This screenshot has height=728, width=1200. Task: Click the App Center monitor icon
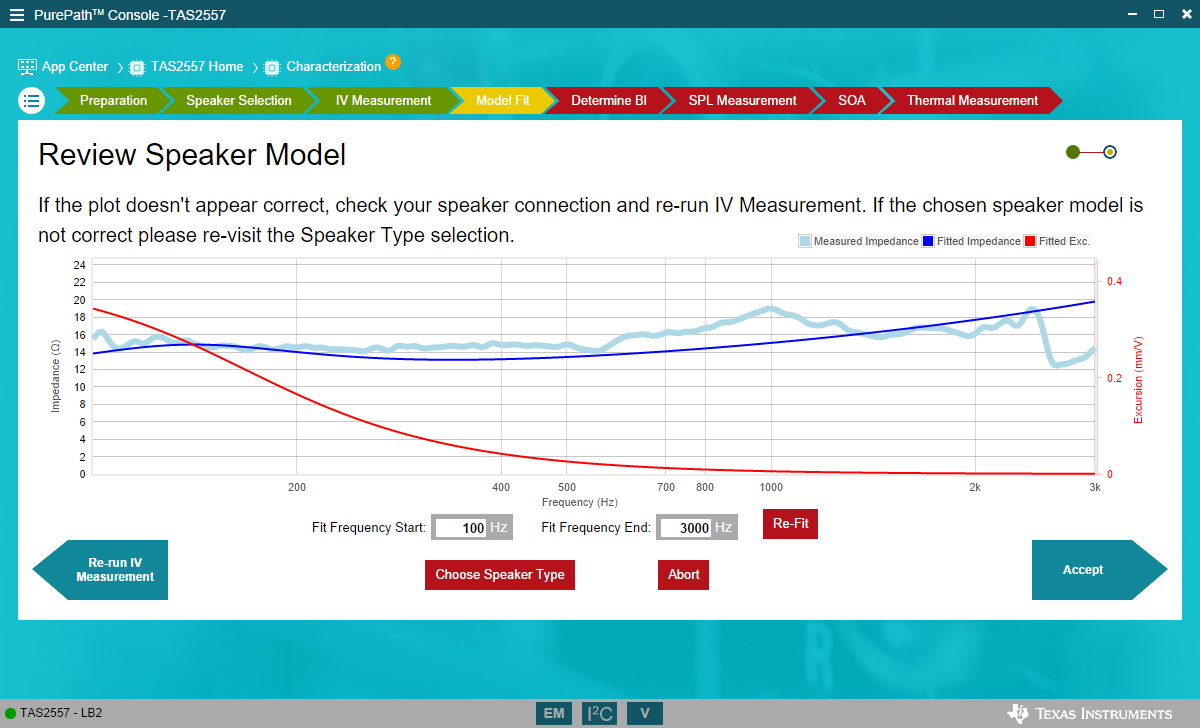pos(28,67)
